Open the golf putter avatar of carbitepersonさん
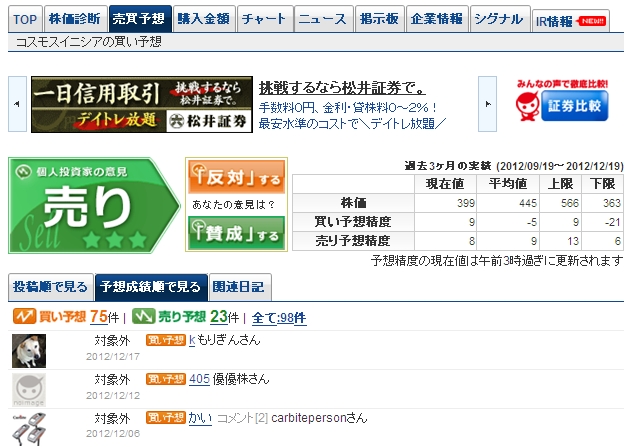 tap(29, 429)
